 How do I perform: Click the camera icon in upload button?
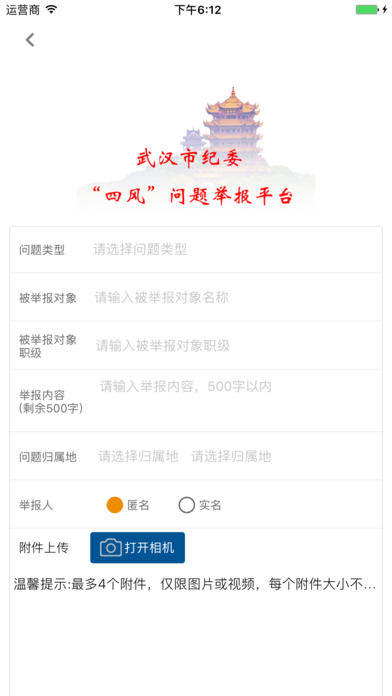[x=111, y=548]
